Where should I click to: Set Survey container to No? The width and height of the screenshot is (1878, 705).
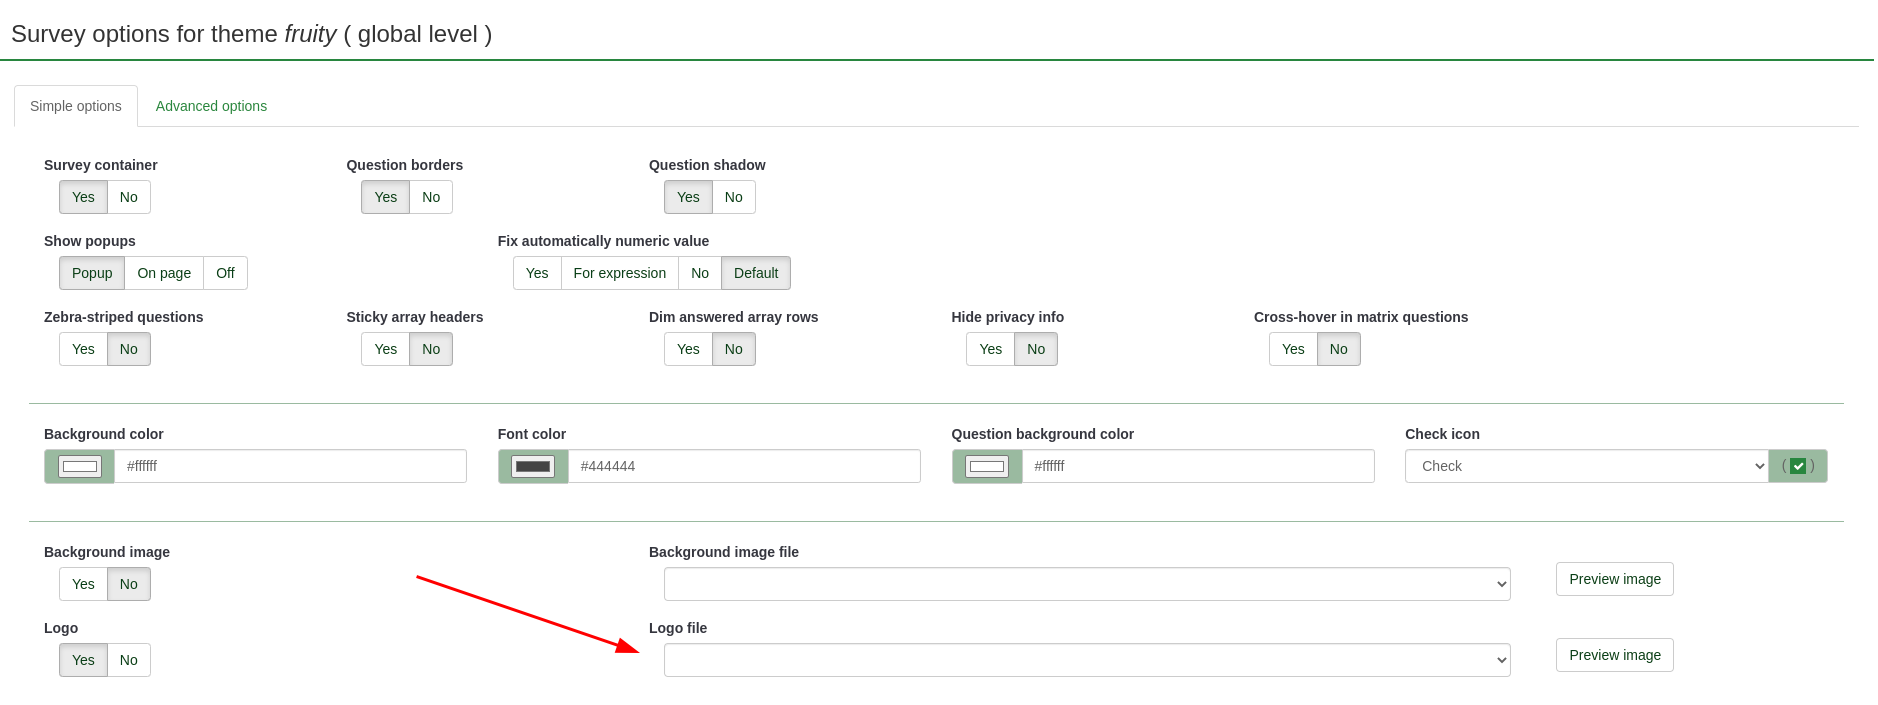pos(129,197)
